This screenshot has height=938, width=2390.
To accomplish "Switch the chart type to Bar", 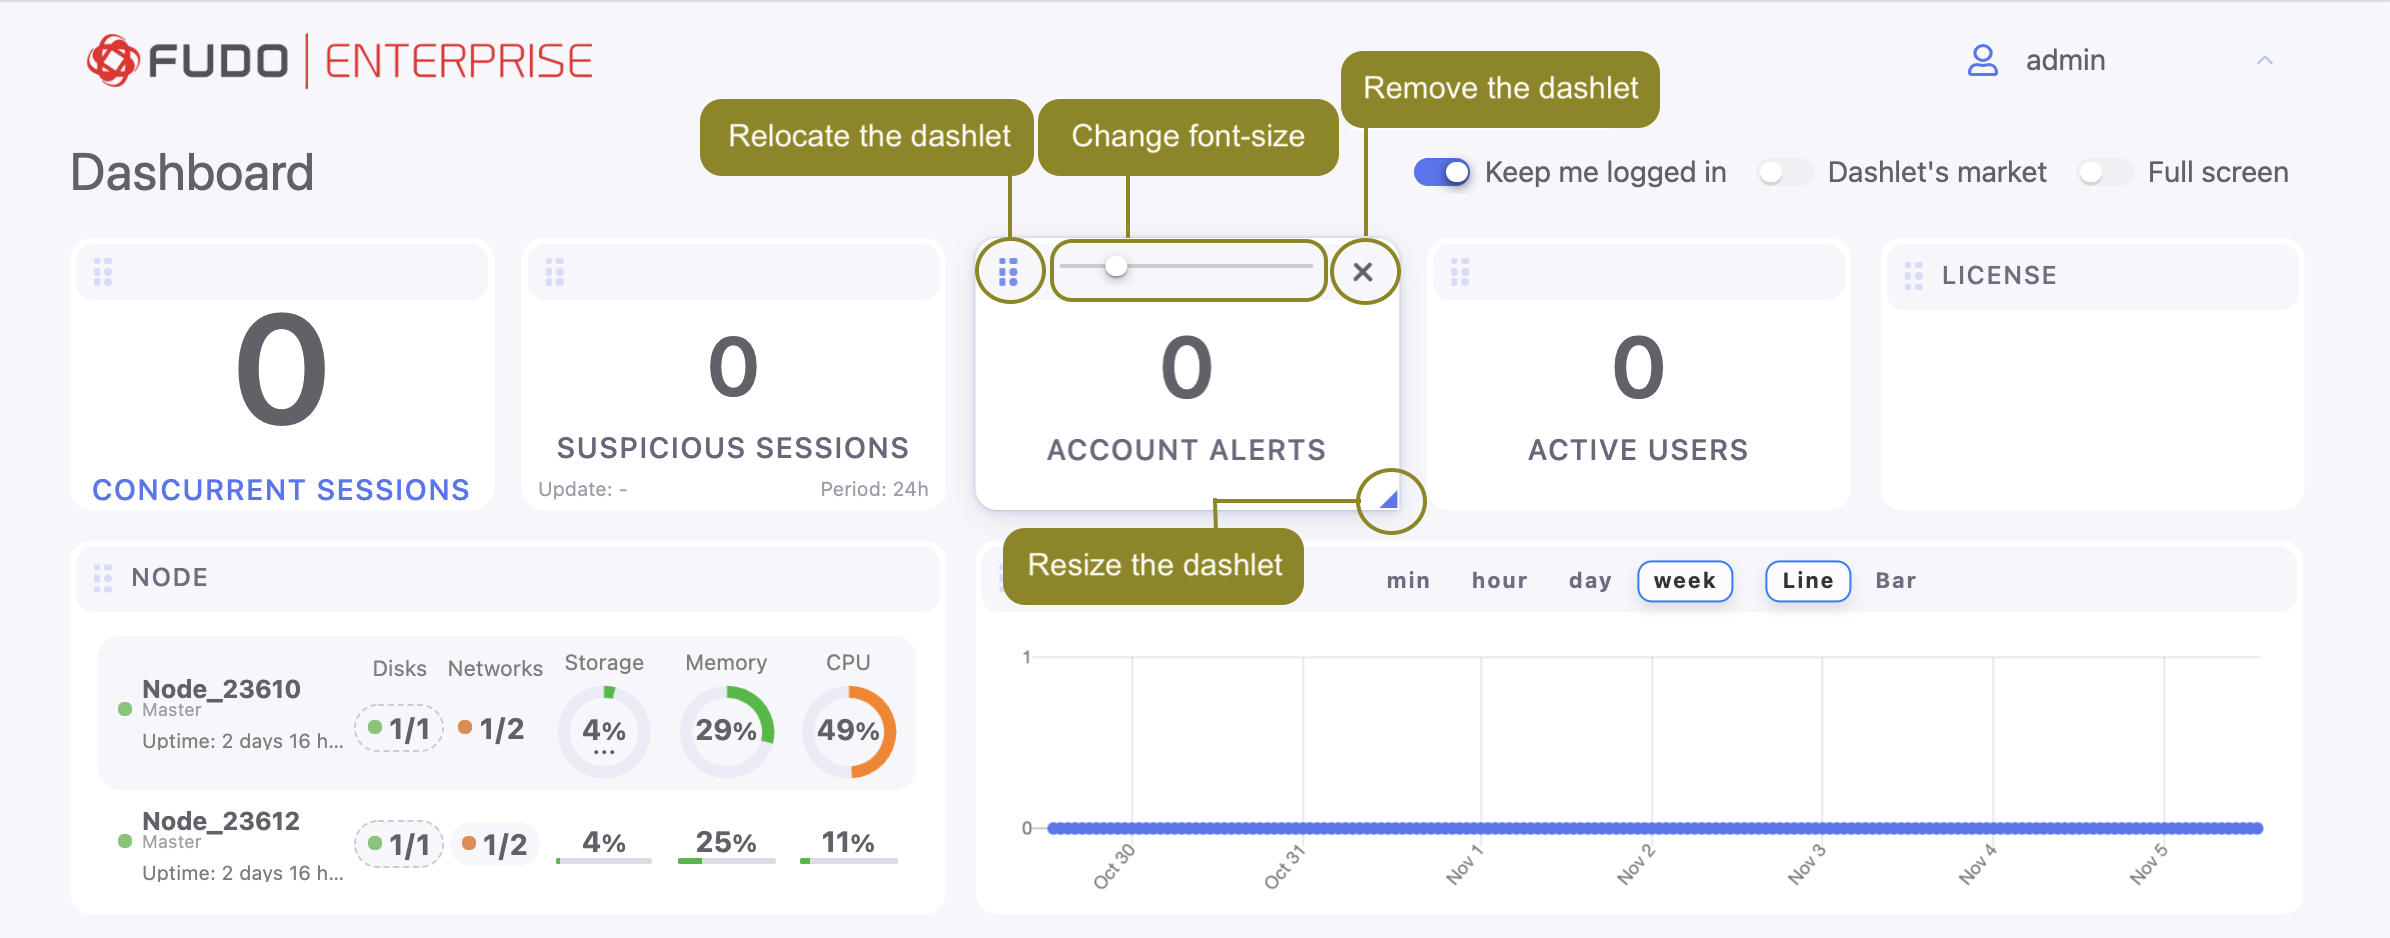I will pos(1895,581).
